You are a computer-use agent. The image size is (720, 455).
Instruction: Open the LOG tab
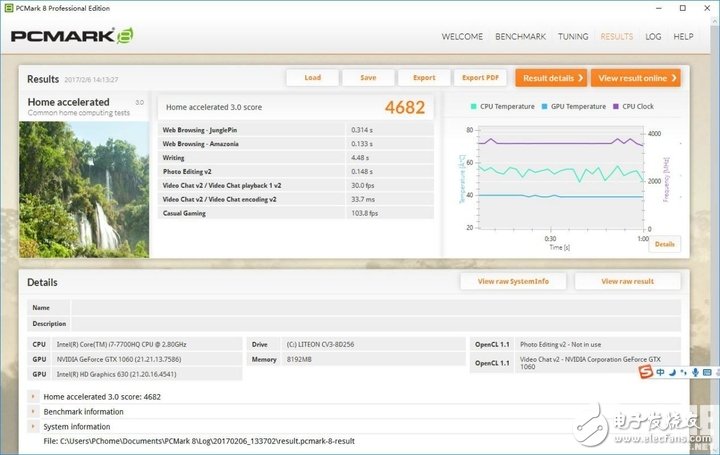coord(653,37)
